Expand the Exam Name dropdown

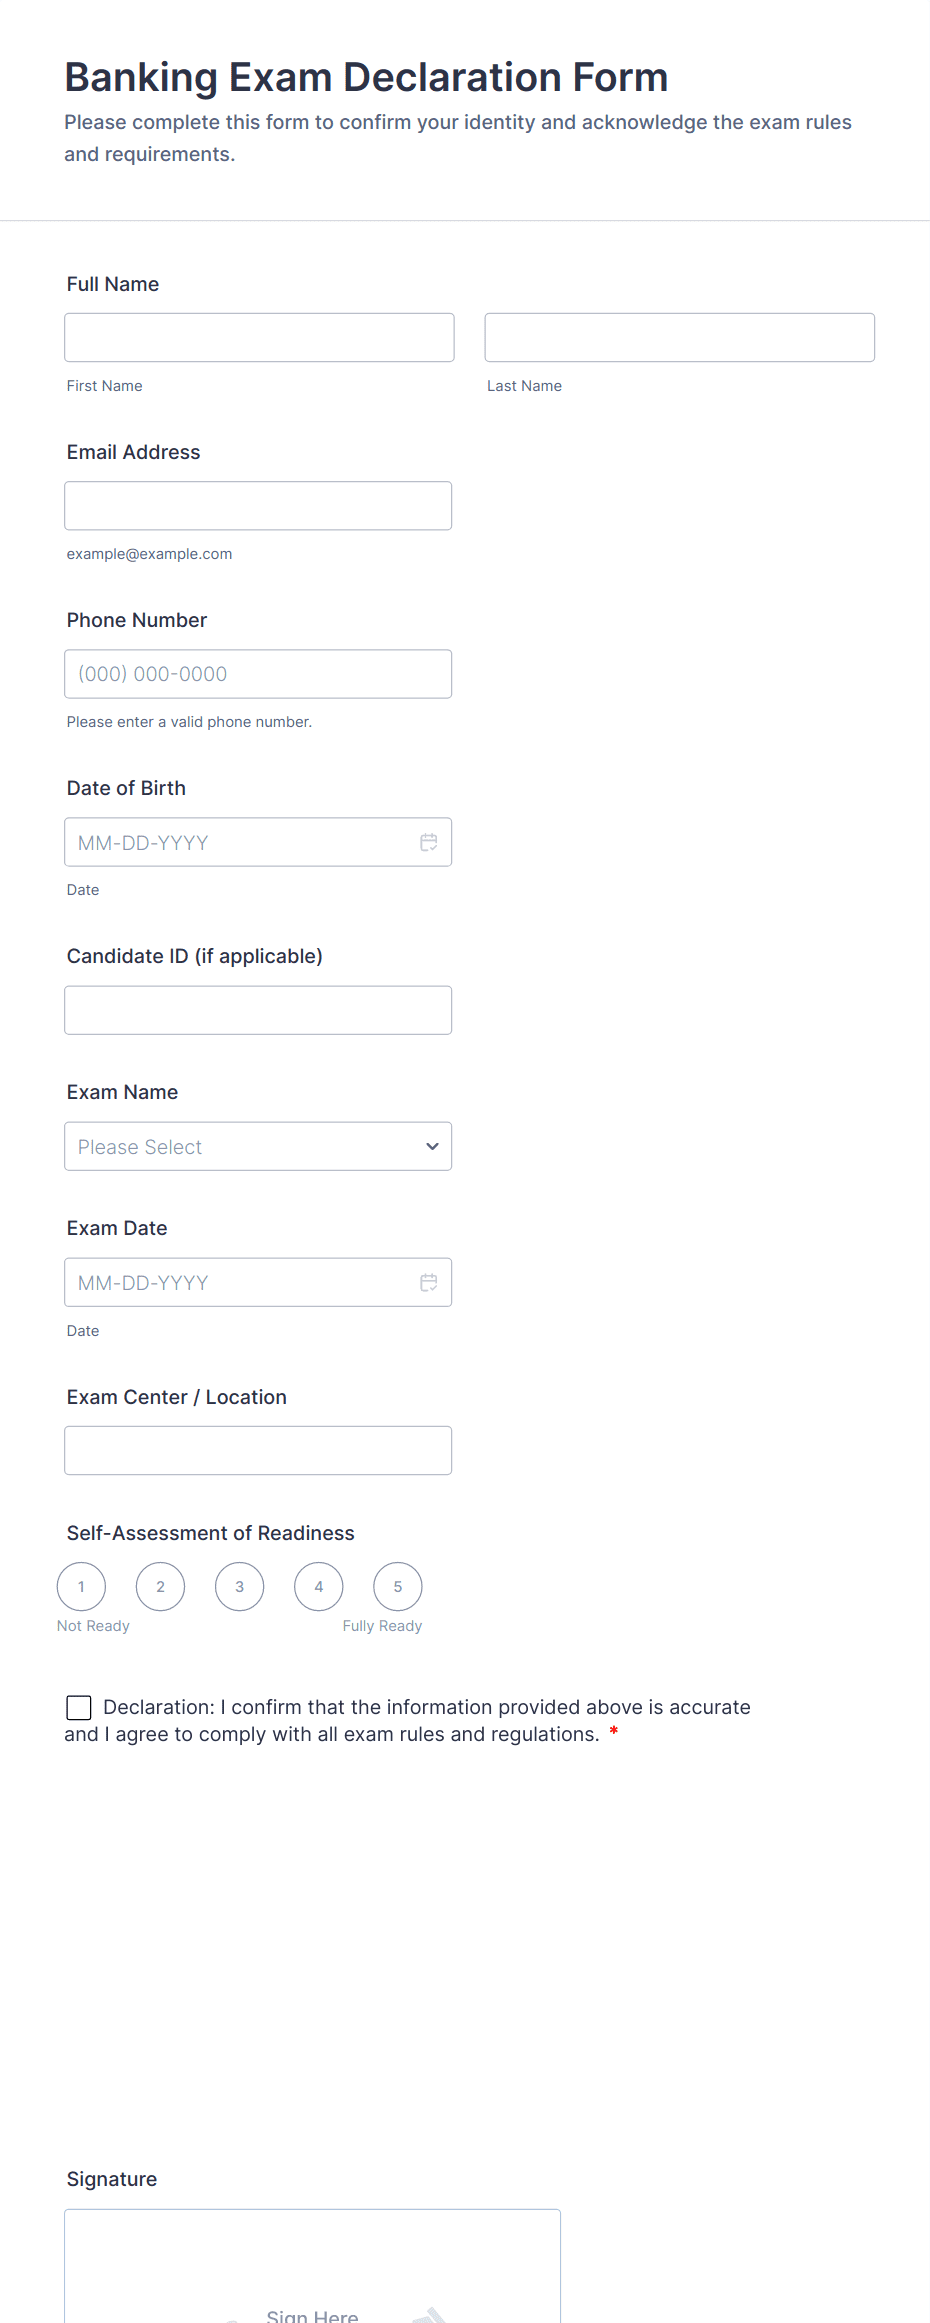(x=258, y=1146)
